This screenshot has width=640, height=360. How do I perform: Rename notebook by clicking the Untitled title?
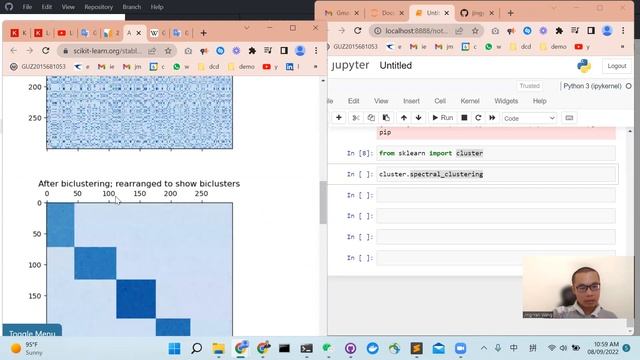tap(396, 65)
